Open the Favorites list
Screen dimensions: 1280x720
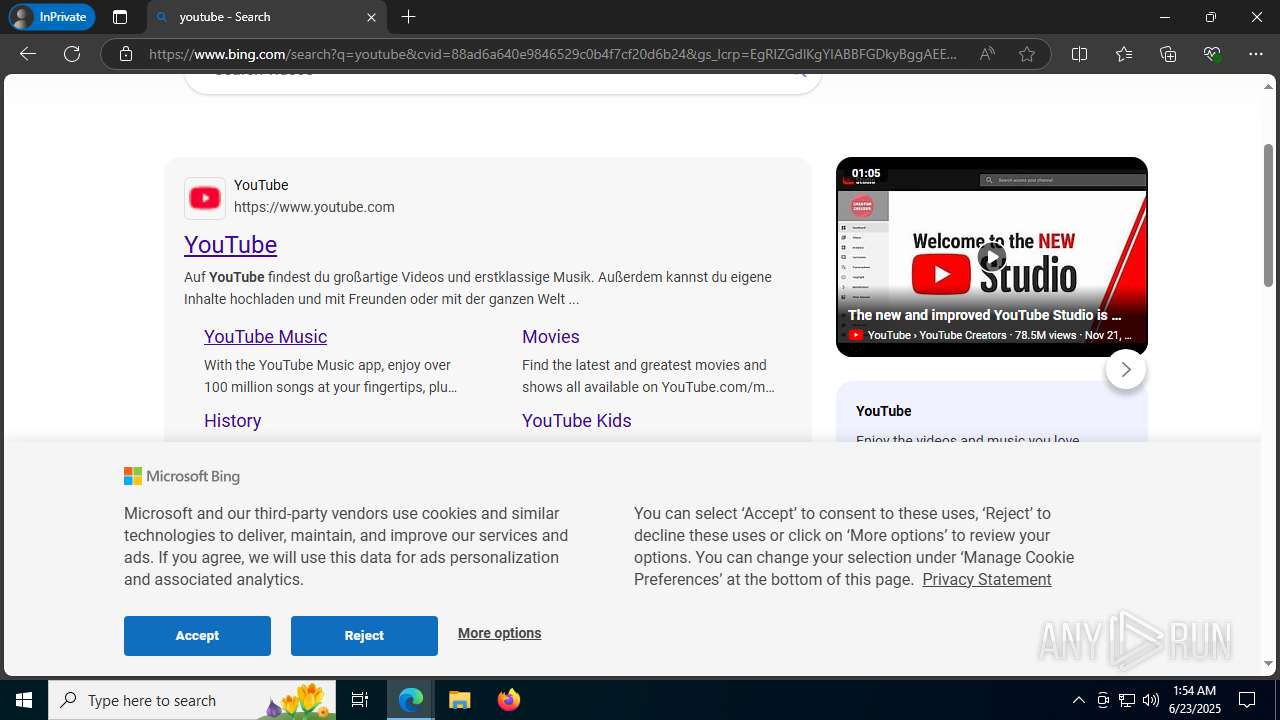[x=1124, y=54]
